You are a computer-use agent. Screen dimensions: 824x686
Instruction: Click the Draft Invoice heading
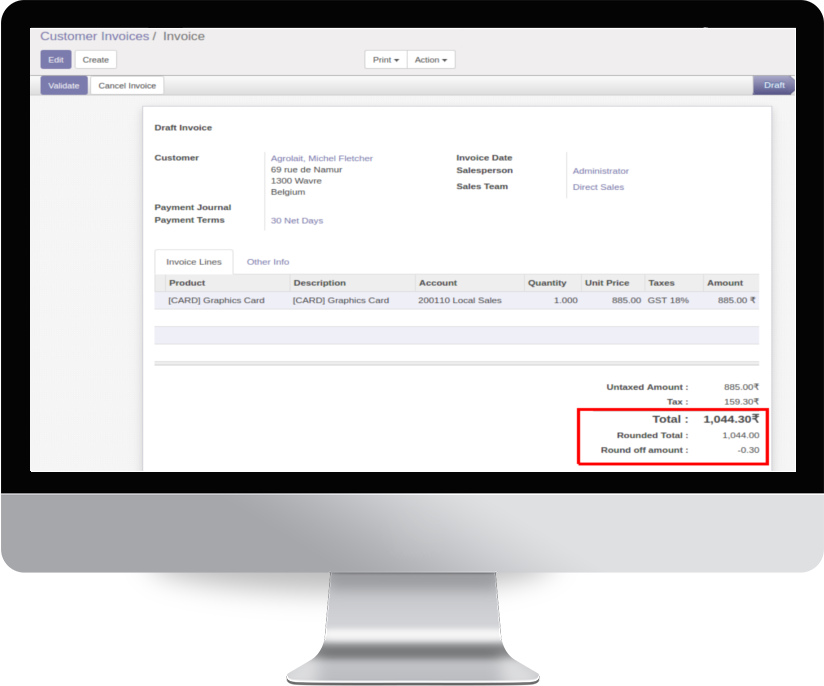click(x=183, y=128)
